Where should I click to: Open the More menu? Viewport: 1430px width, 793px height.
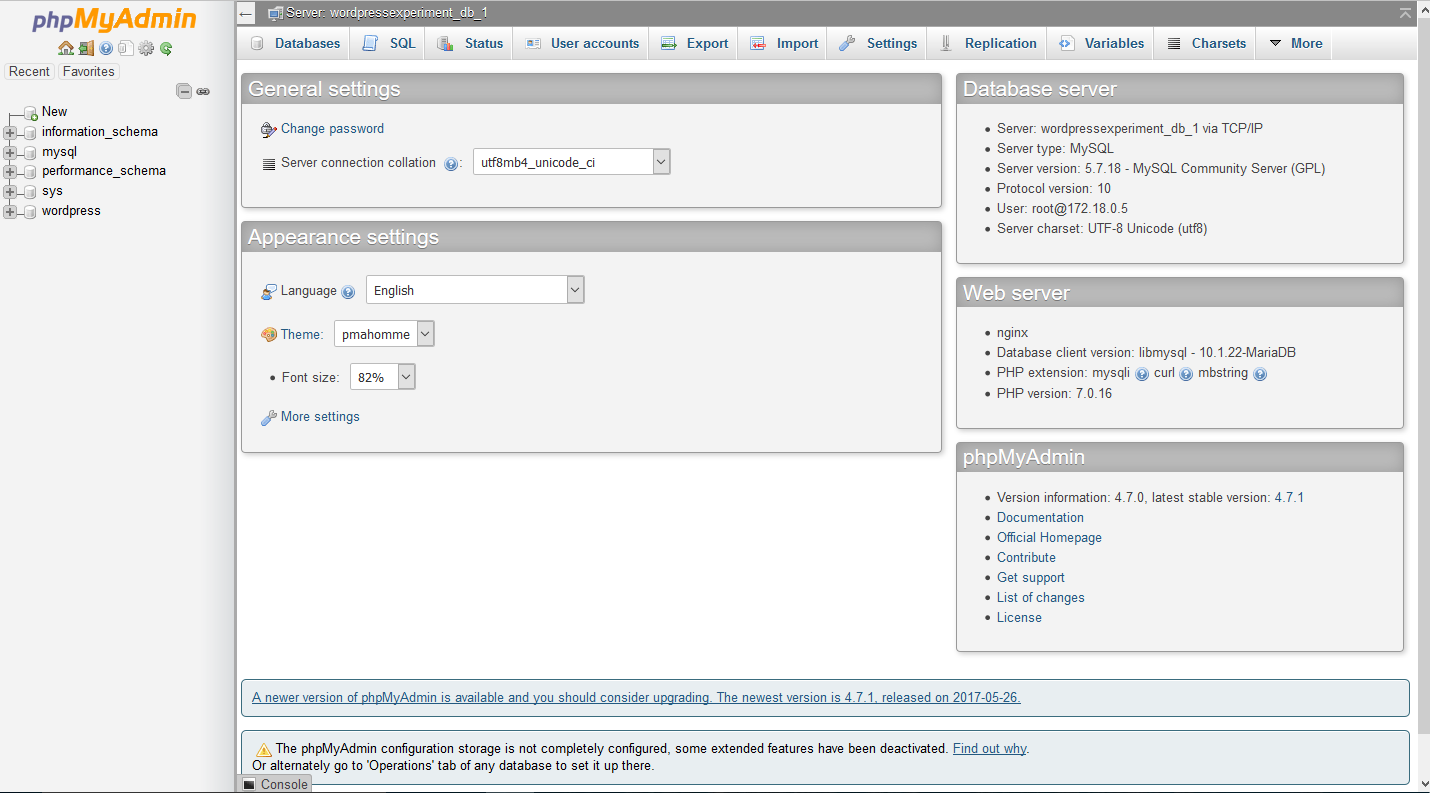click(1294, 43)
